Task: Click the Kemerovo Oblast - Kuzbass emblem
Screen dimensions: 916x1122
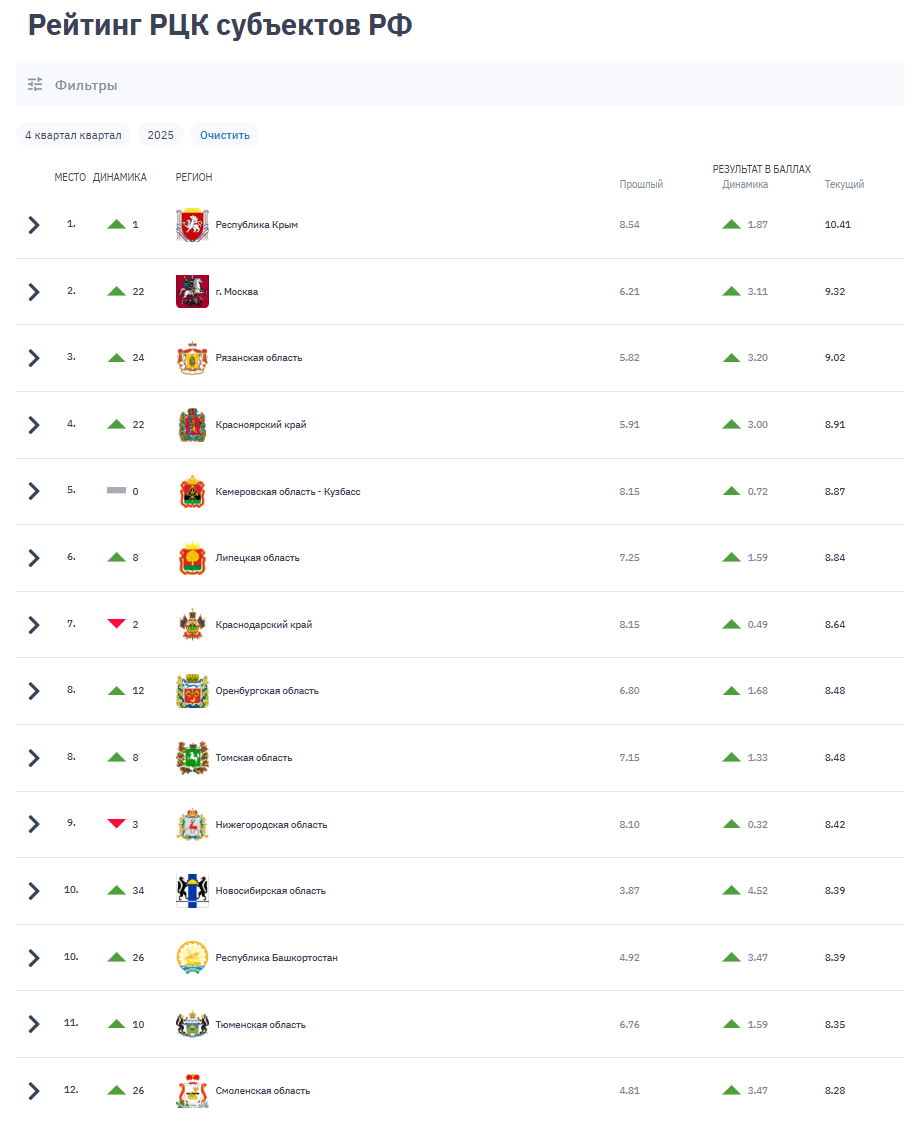Action: click(x=192, y=491)
